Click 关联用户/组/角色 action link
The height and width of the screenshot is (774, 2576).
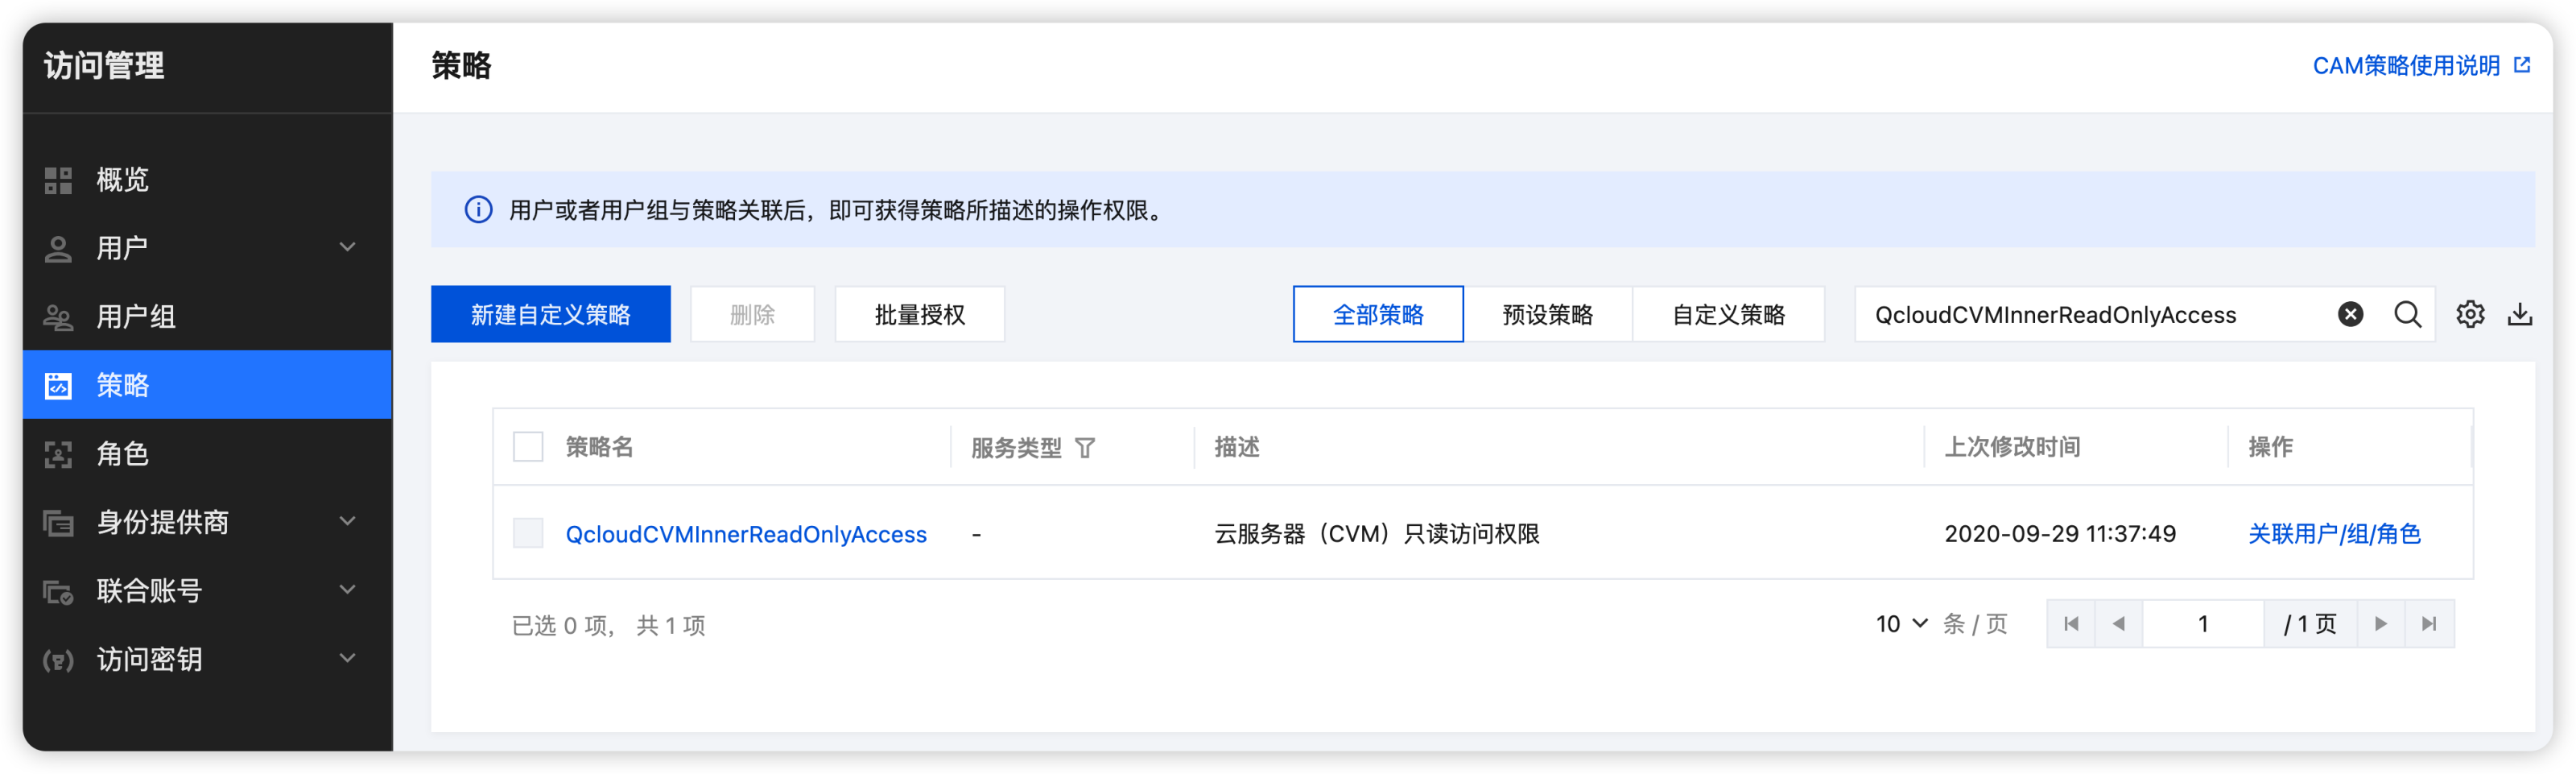(2334, 534)
